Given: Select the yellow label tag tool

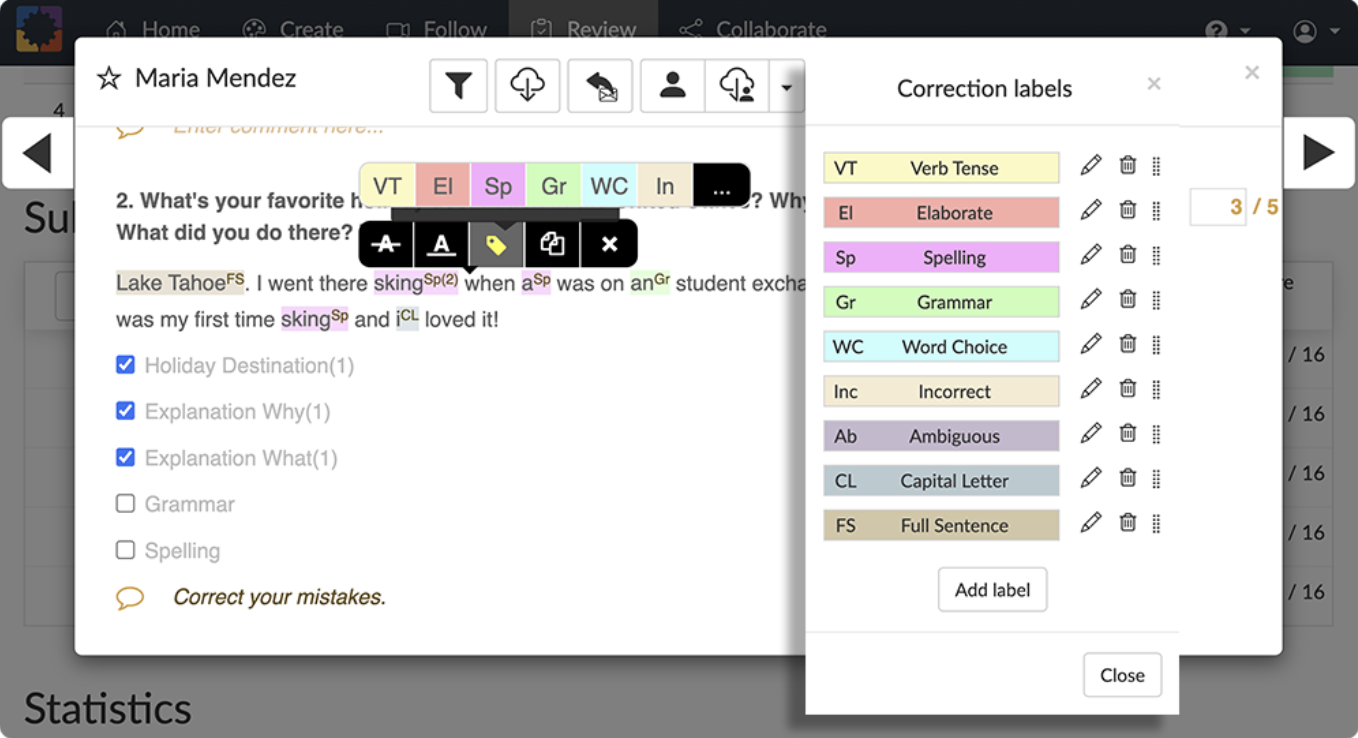Looking at the screenshot, I should click(497, 243).
